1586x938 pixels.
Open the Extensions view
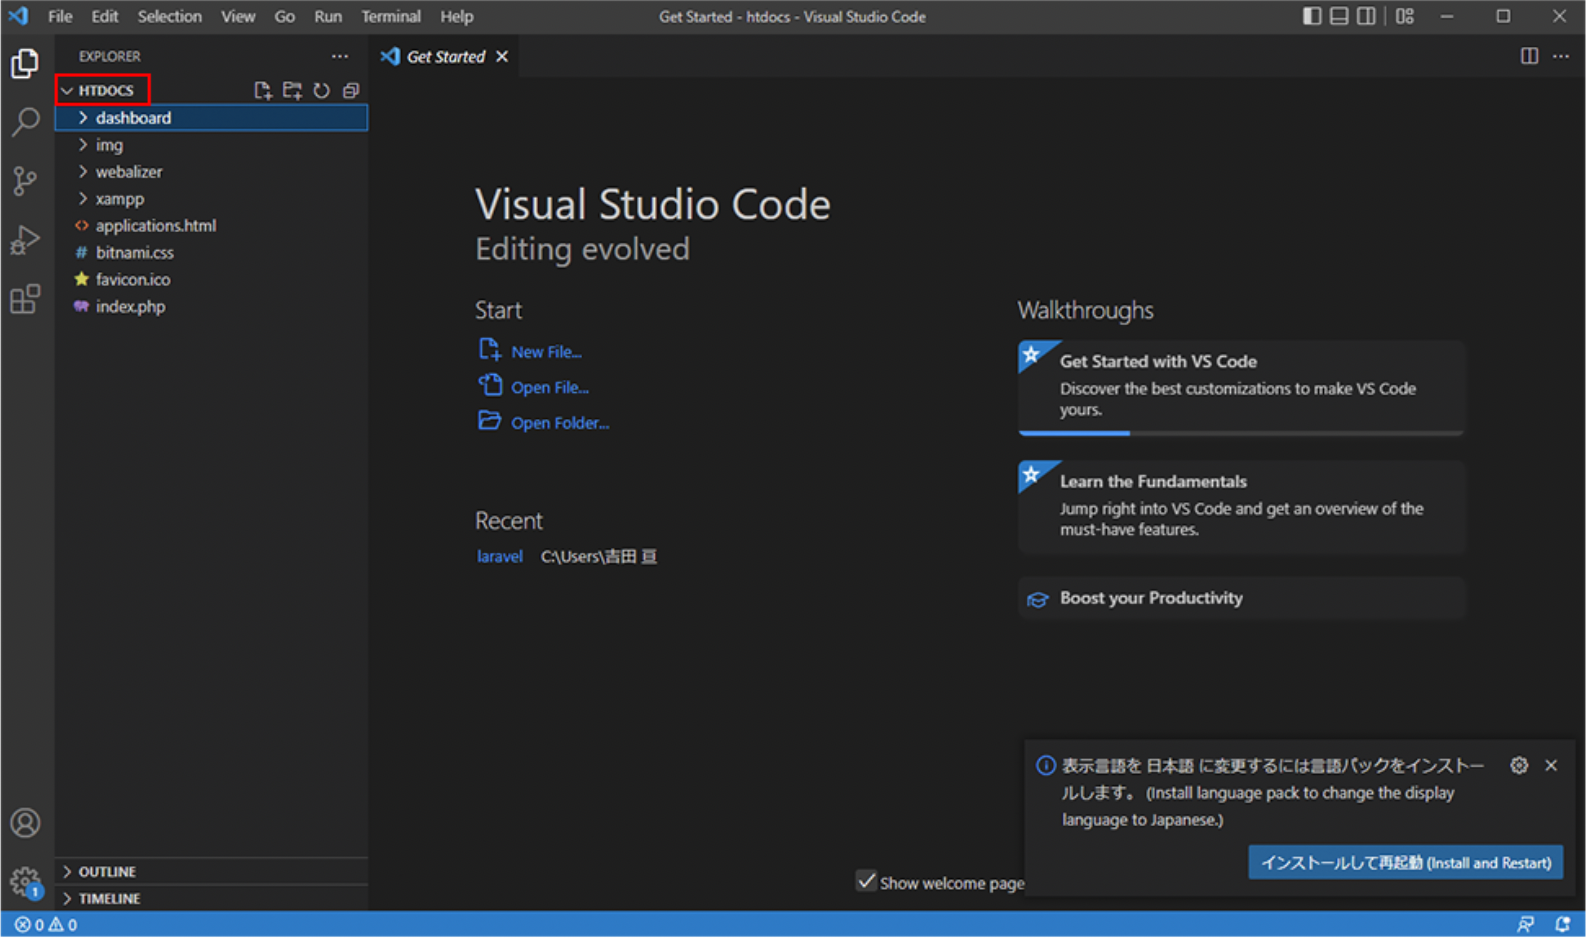(x=25, y=299)
